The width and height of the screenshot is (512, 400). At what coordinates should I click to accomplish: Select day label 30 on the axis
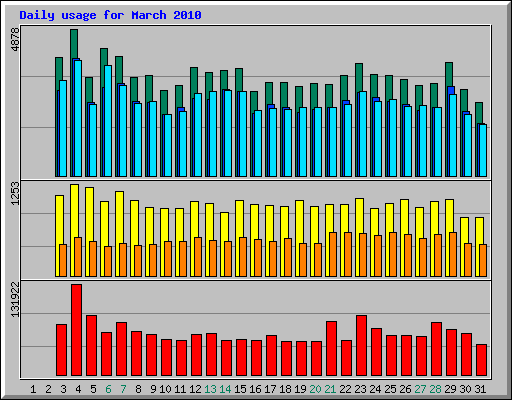(465, 389)
